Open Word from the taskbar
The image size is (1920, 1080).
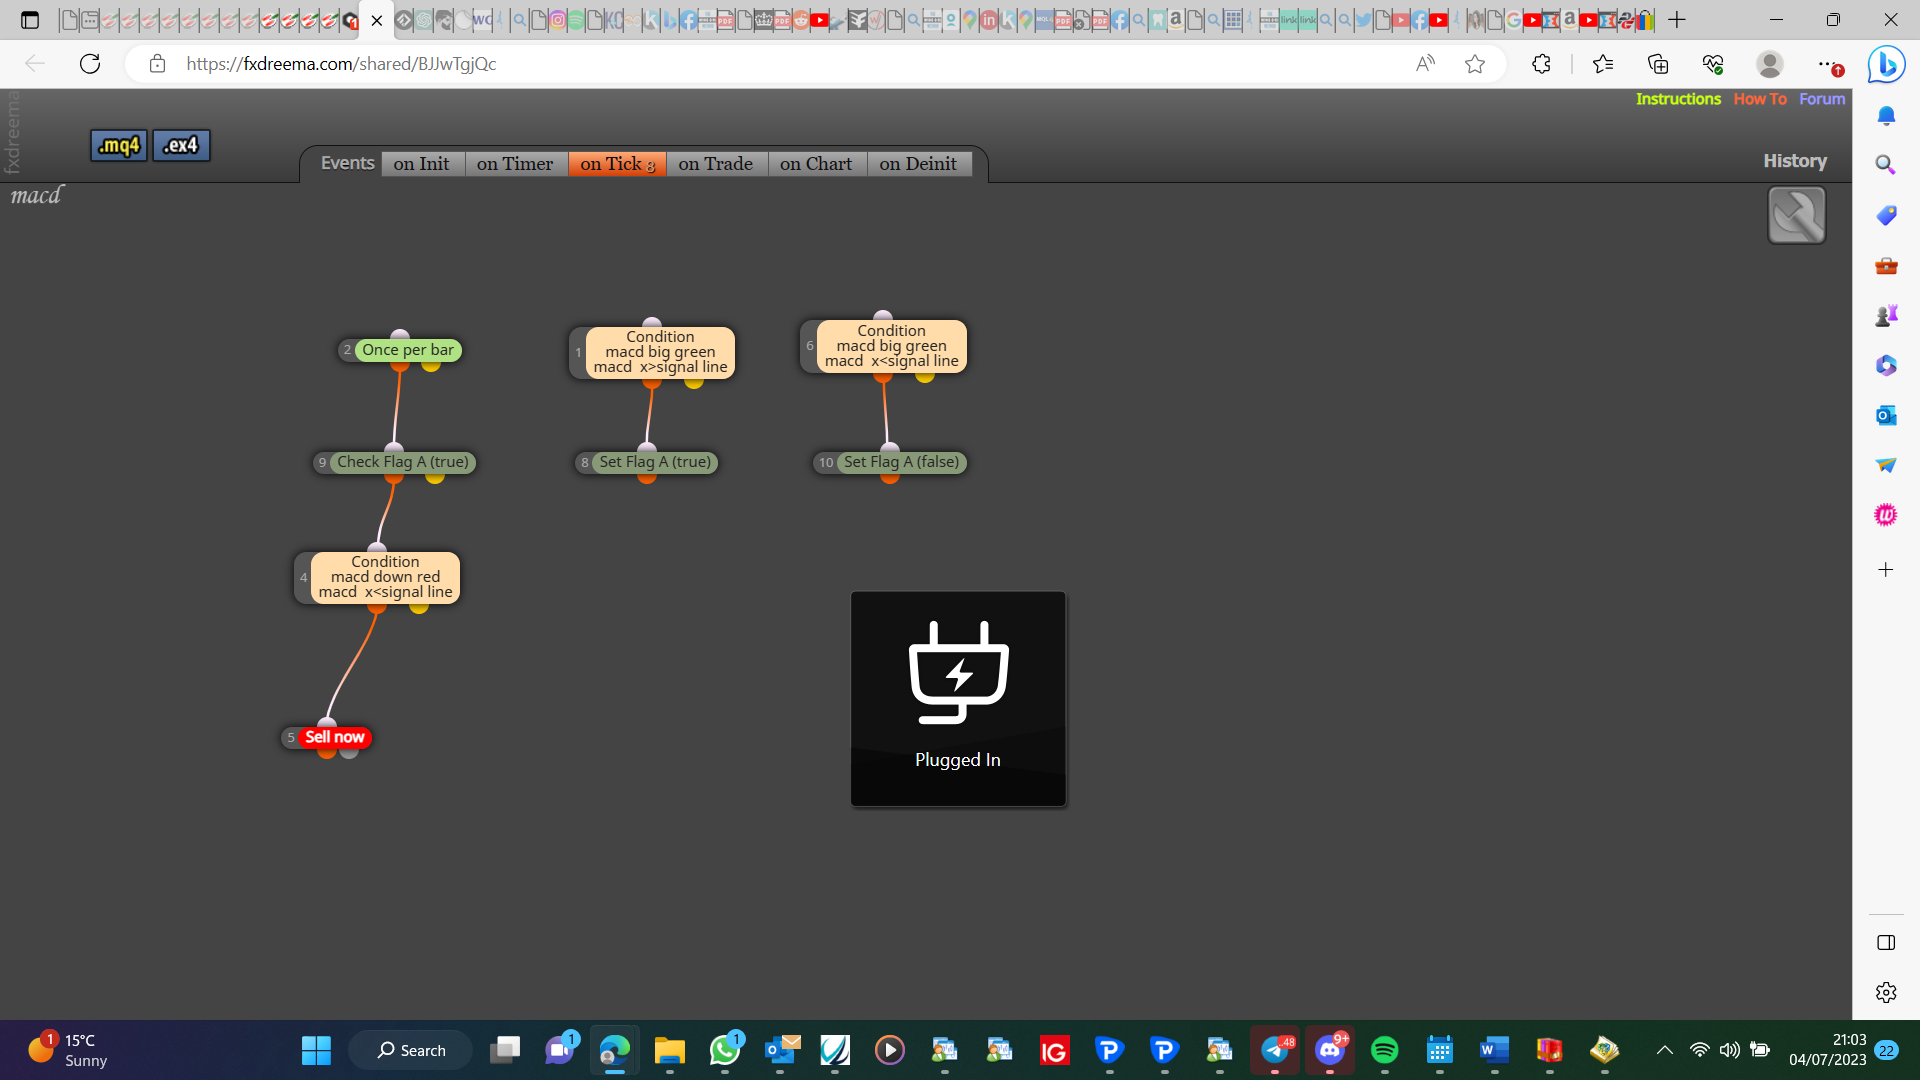[1494, 1050]
